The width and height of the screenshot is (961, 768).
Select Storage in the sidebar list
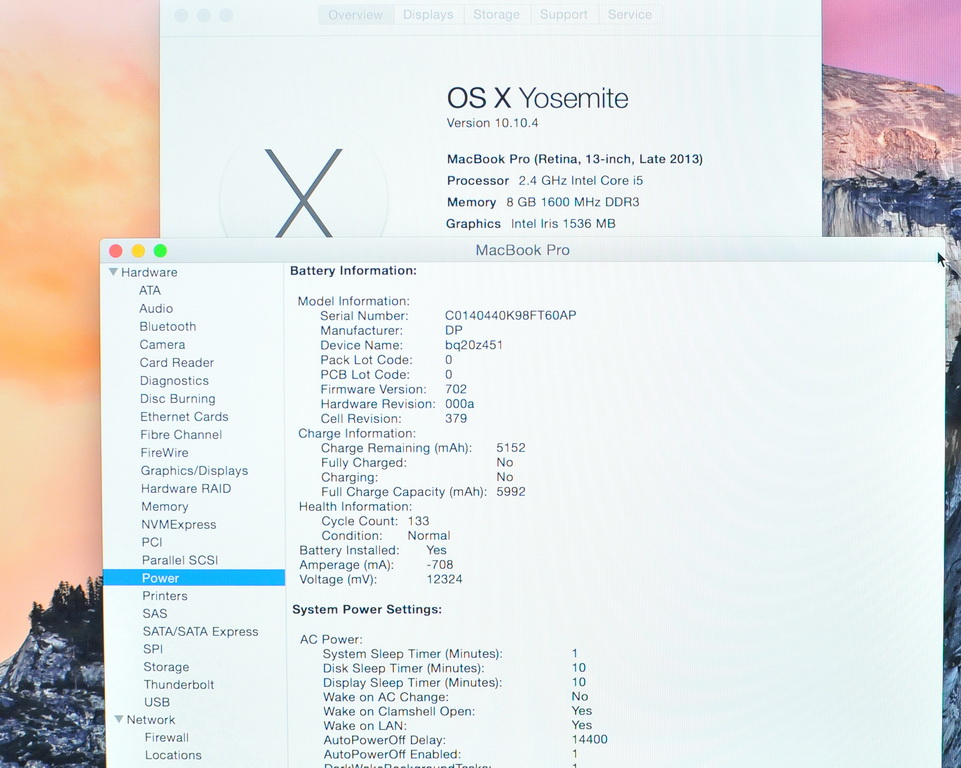coord(166,667)
